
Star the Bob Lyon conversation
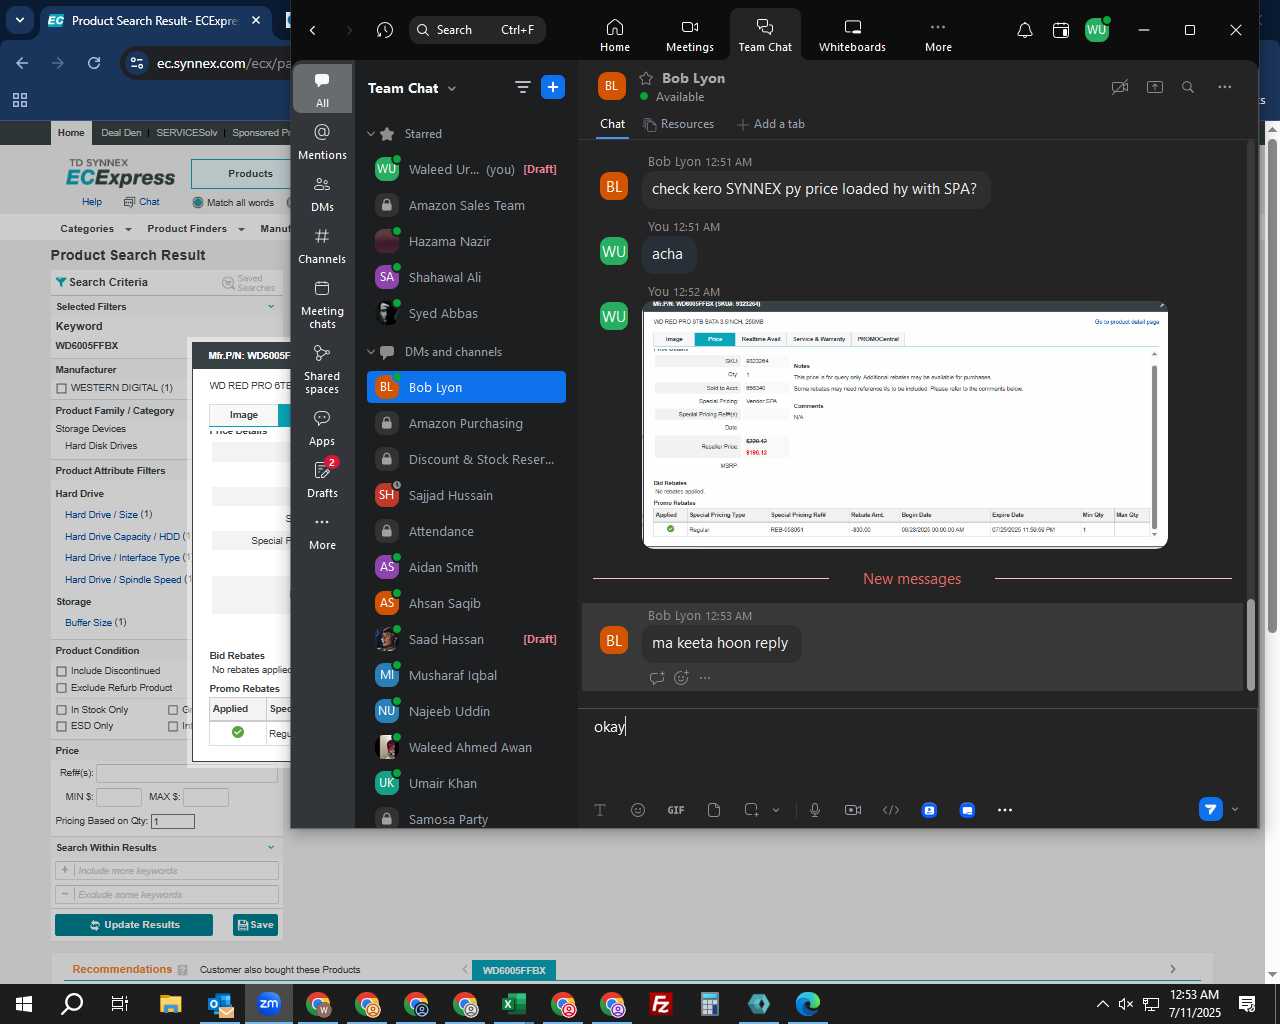[646, 78]
